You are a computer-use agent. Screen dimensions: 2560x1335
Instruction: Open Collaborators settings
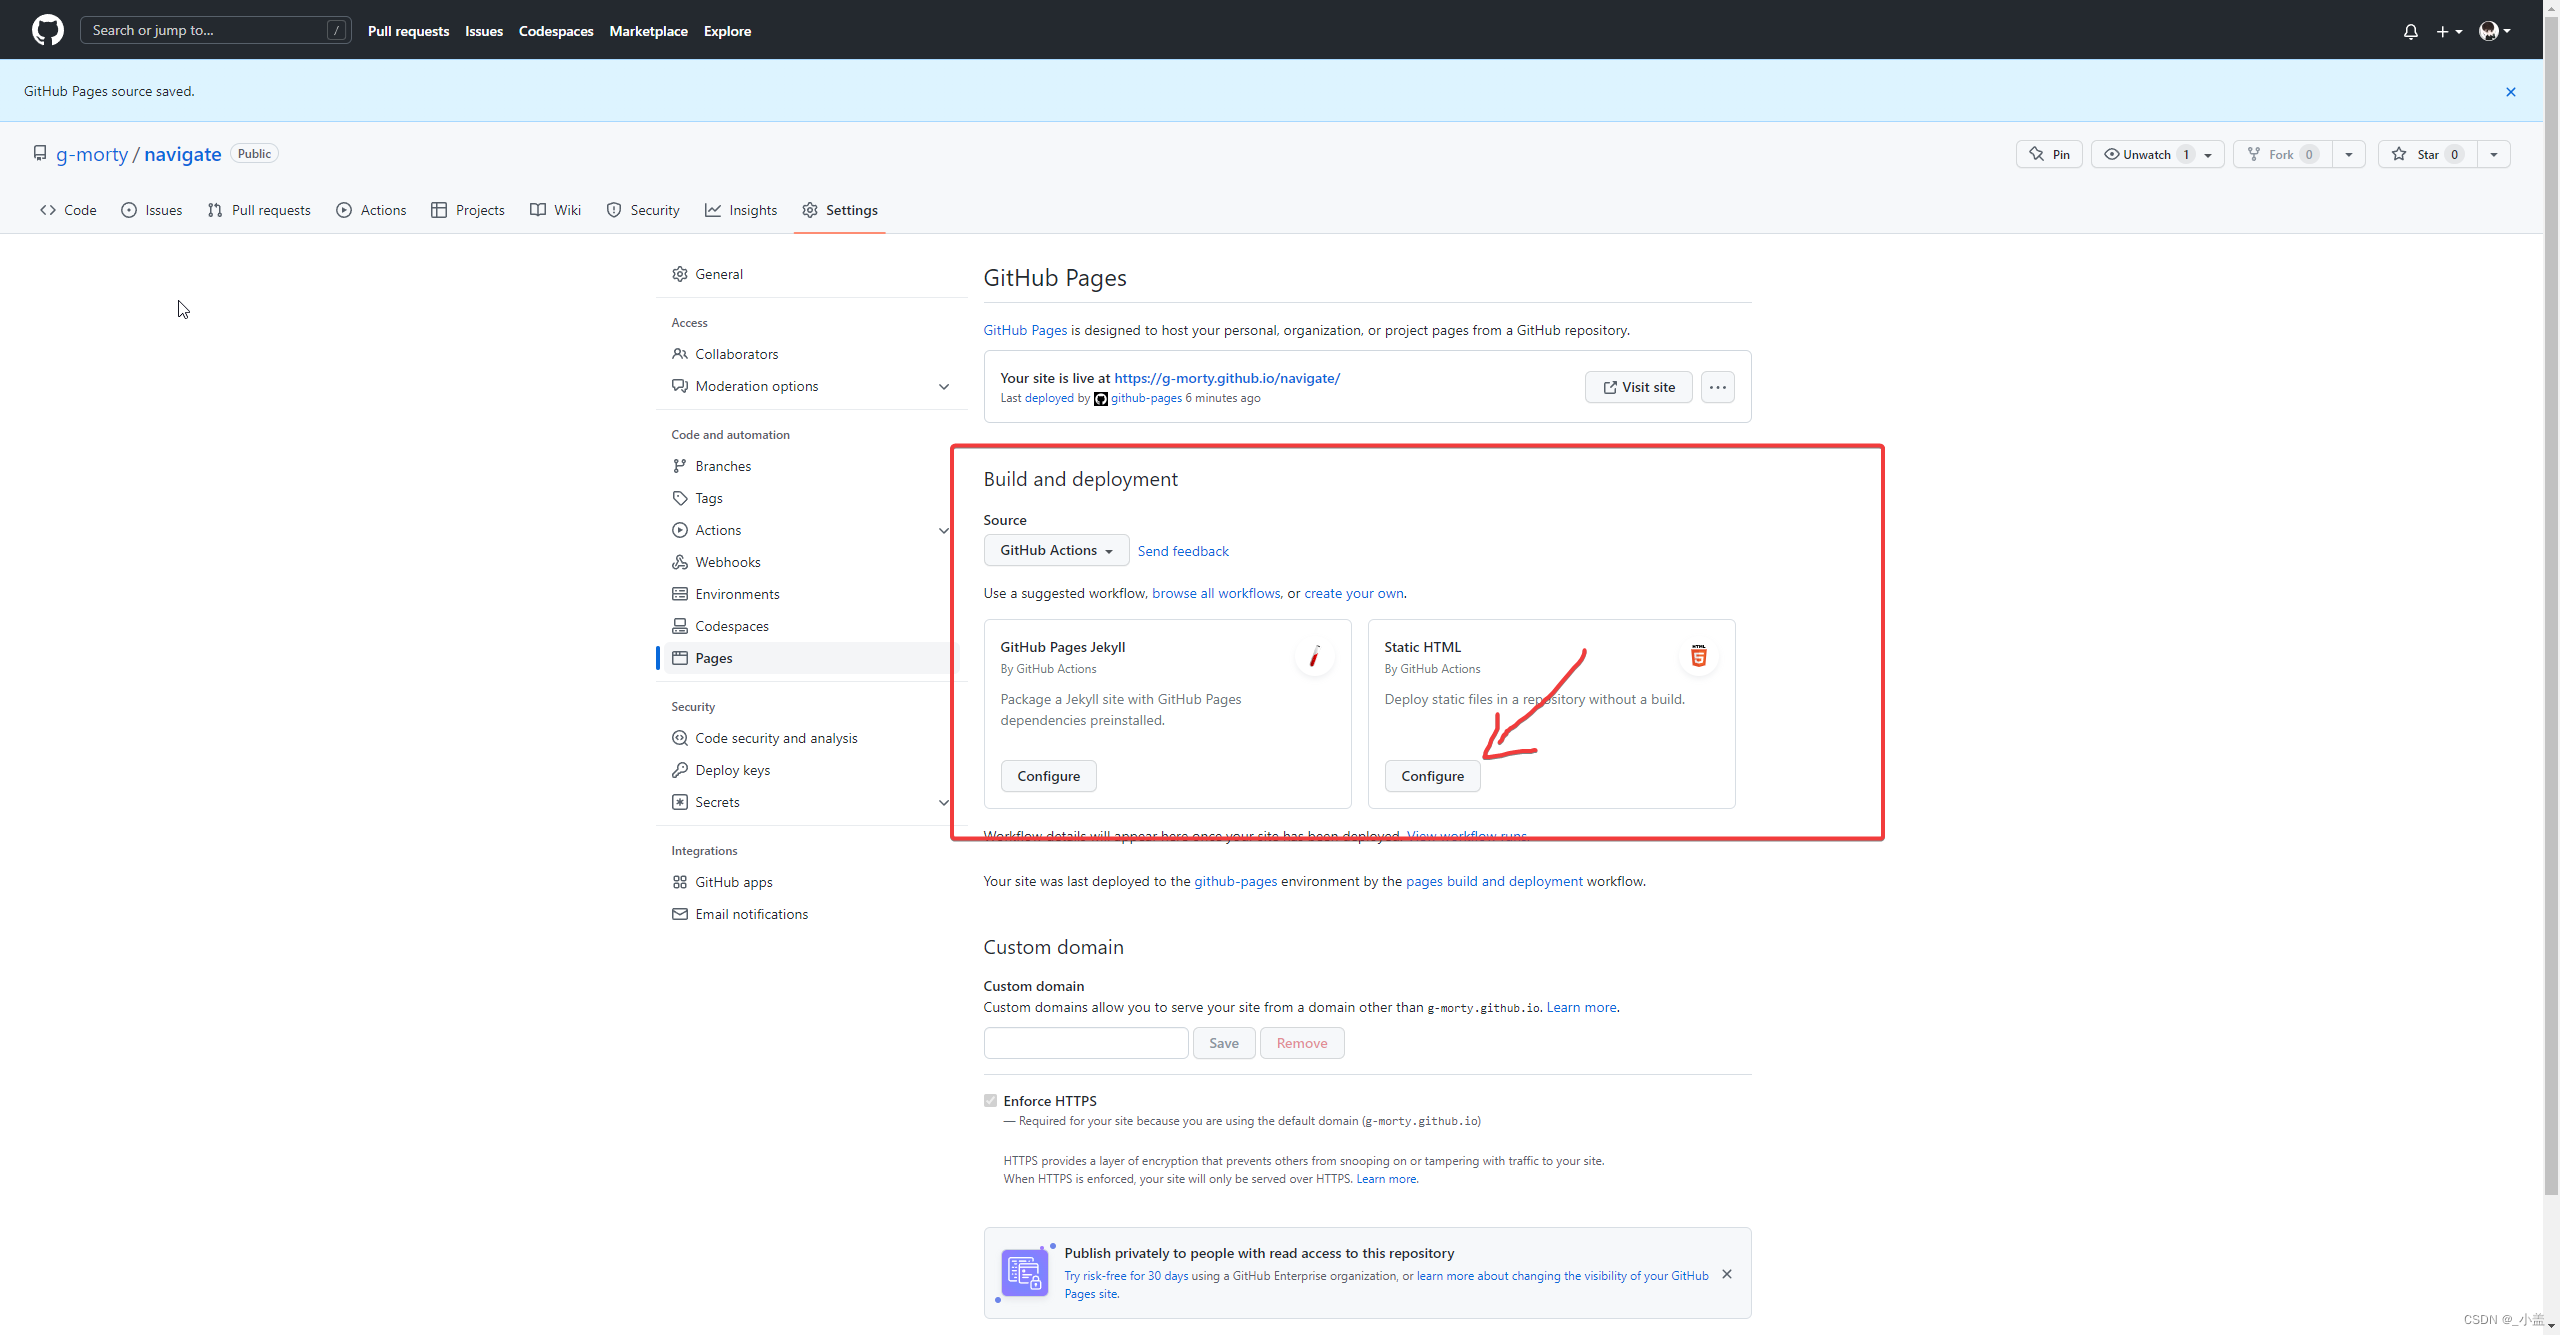click(x=810, y=354)
